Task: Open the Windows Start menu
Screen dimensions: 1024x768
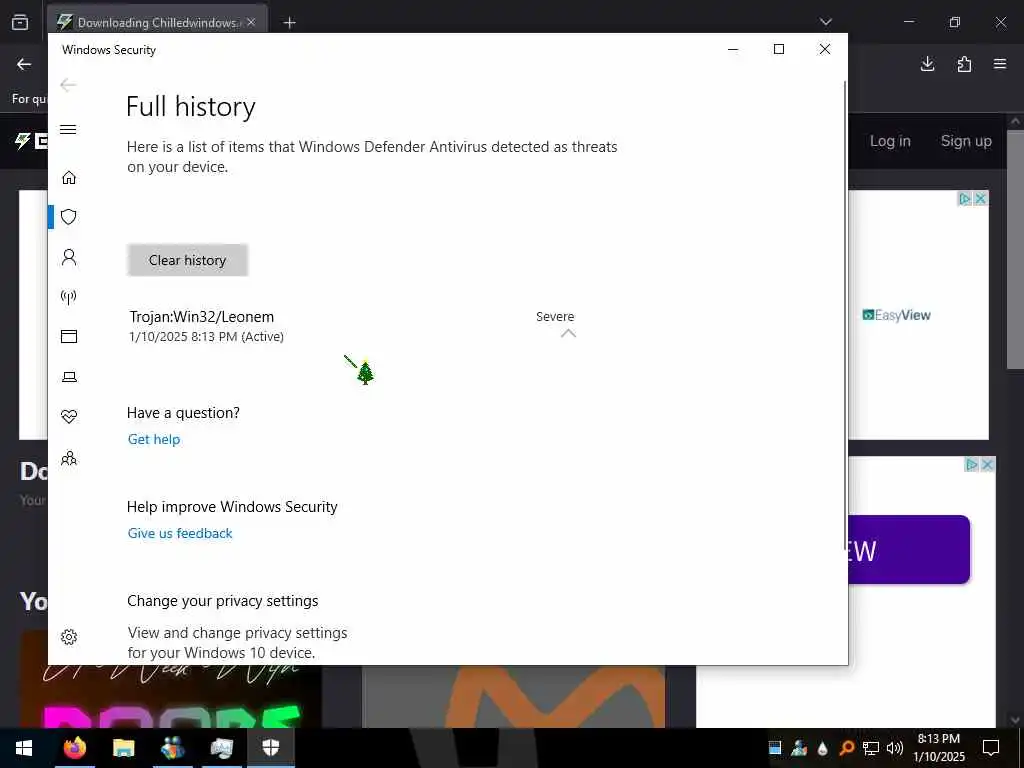Action: point(24,748)
